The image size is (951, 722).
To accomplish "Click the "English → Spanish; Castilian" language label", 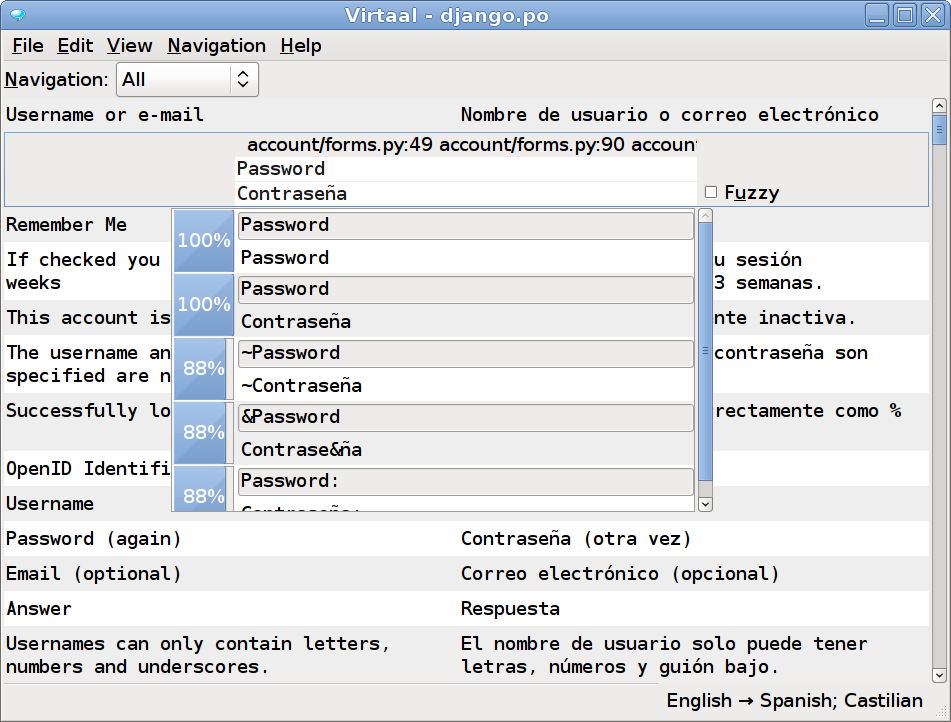I will point(795,701).
